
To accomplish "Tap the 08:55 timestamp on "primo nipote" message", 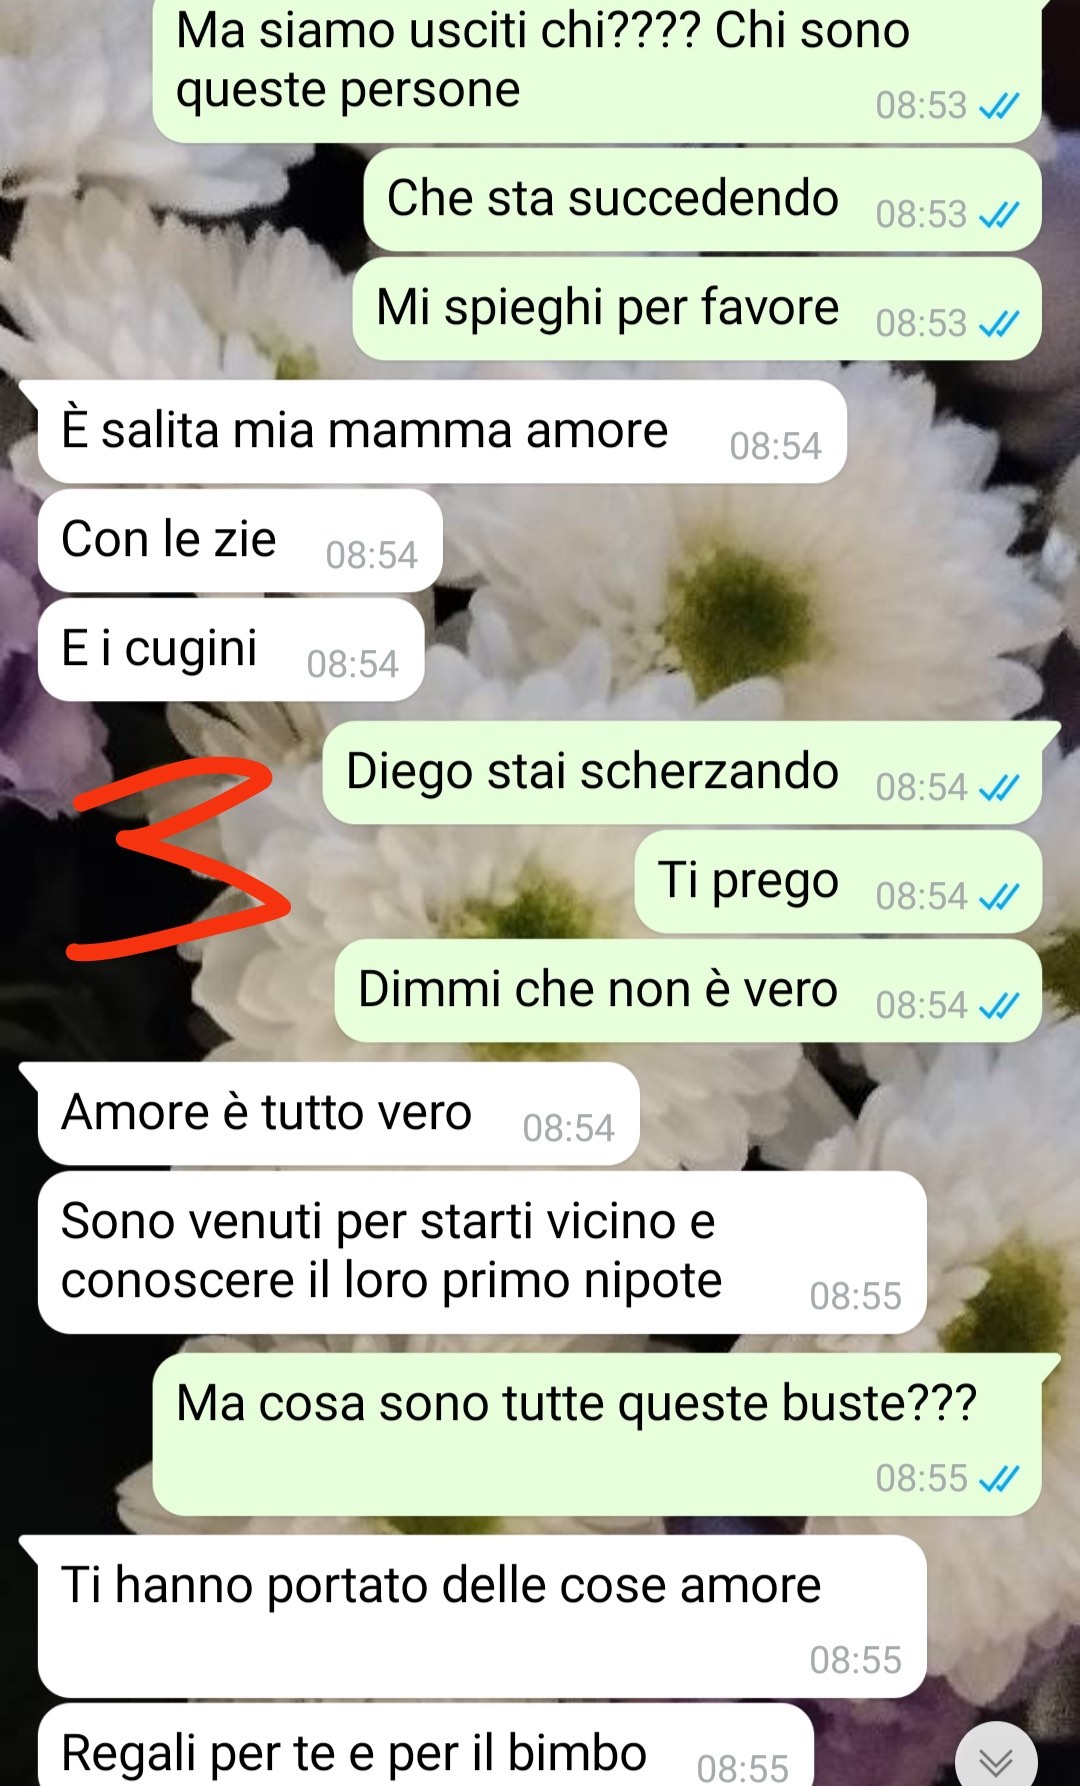I will click(855, 1296).
